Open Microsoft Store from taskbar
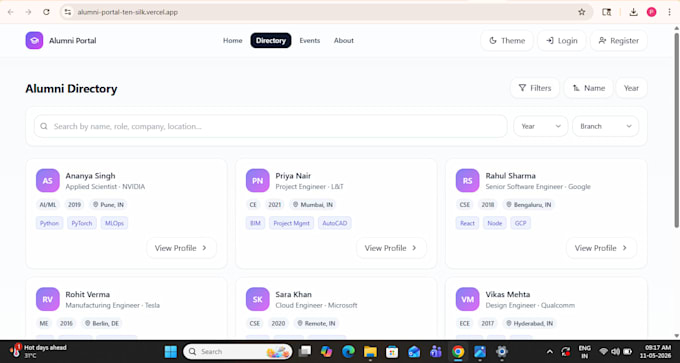Image resolution: width=680 pixels, height=363 pixels. (x=392, y=352)
